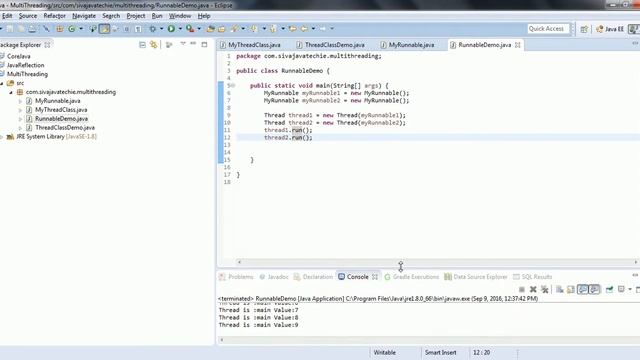Image resolution: width=640 pixels, height=360 pixels.
Task: Select the CoreJava project
Action: coord(18,56)
